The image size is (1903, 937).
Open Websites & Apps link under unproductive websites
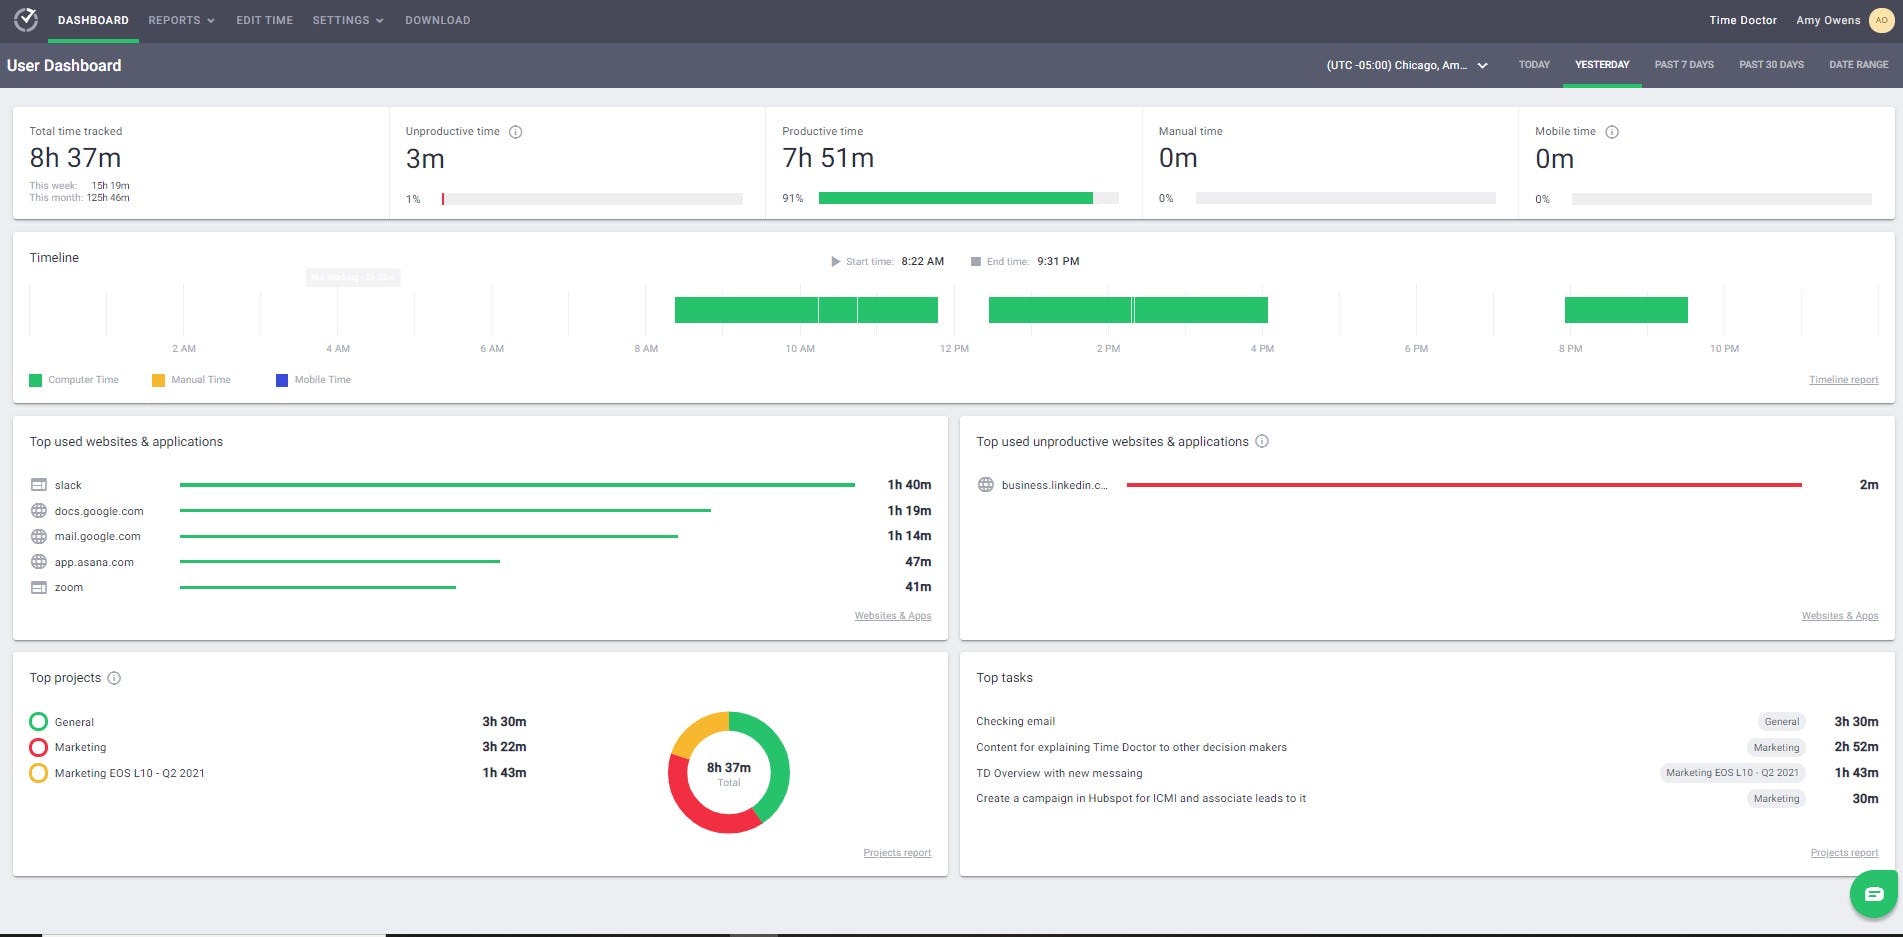click(x=1840, y=616)
